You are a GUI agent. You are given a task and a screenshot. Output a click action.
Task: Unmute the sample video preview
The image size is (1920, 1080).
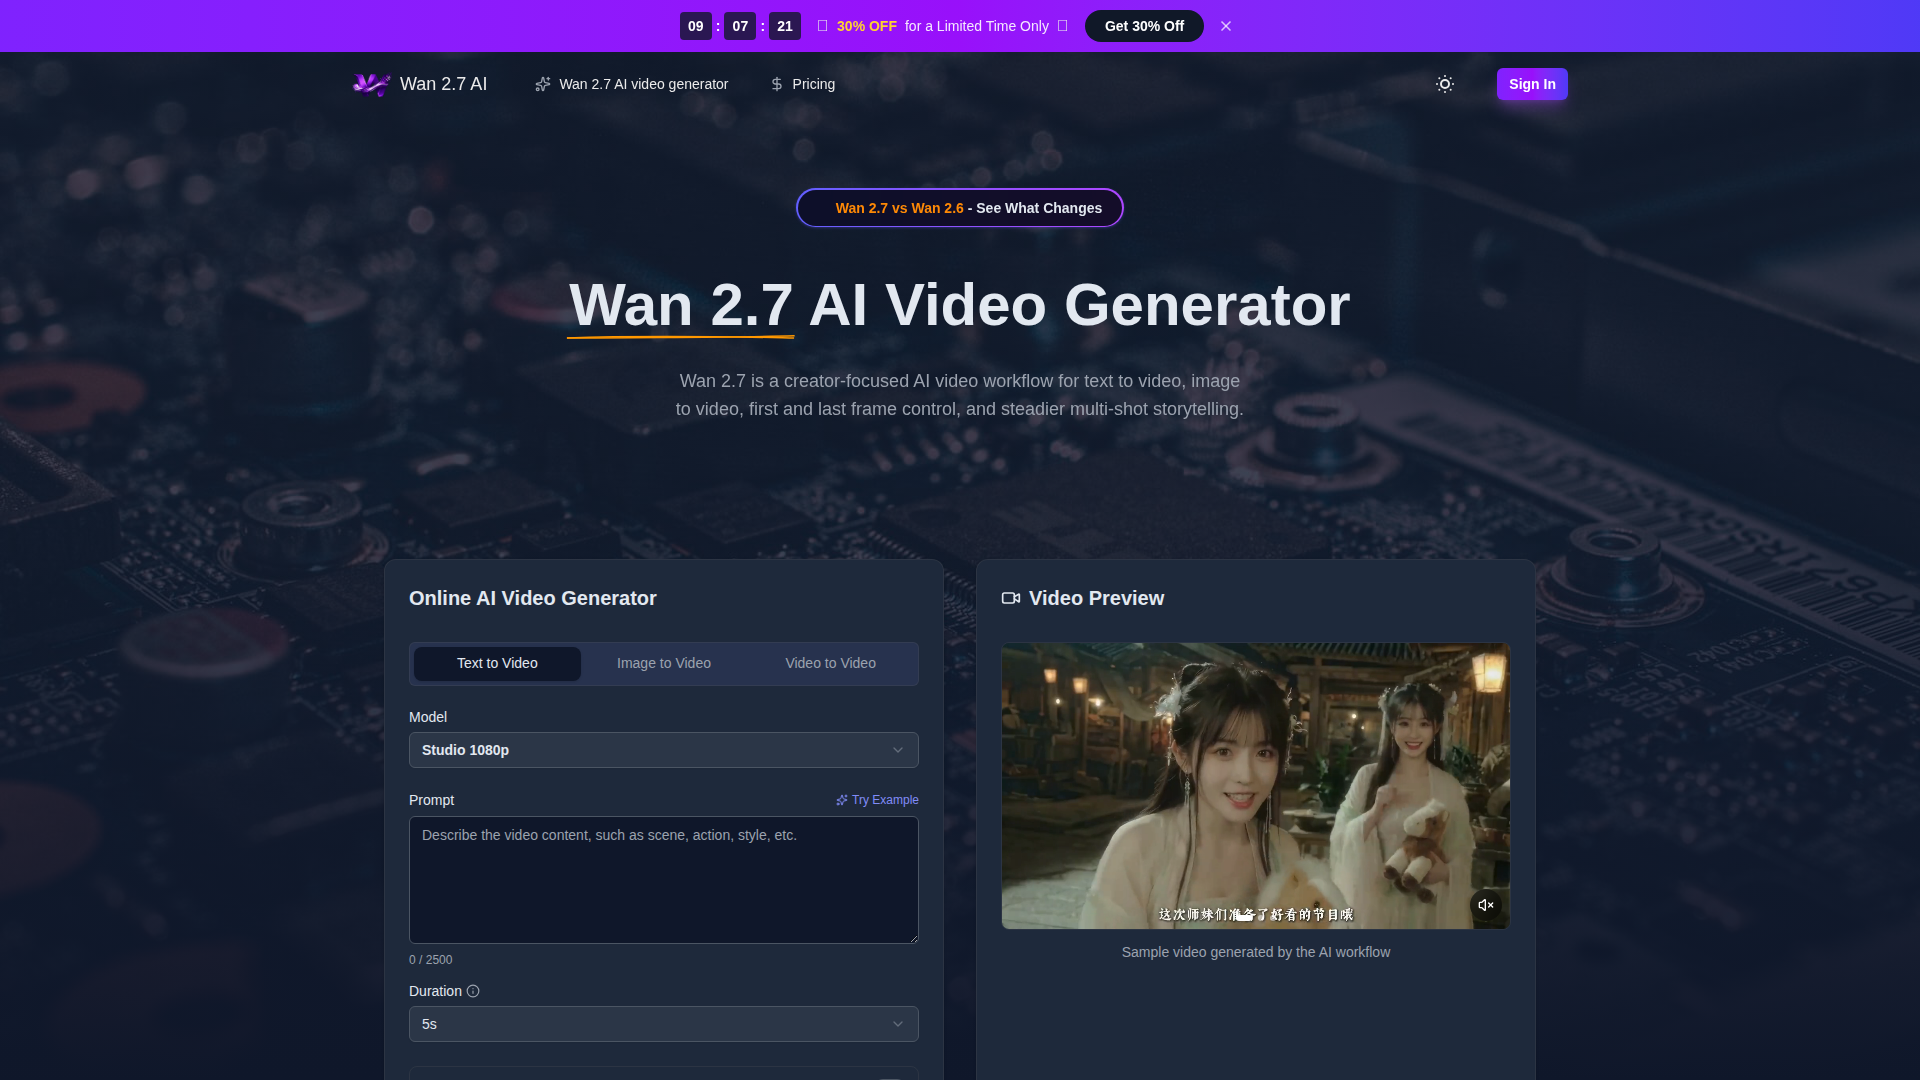point(1485,905)
